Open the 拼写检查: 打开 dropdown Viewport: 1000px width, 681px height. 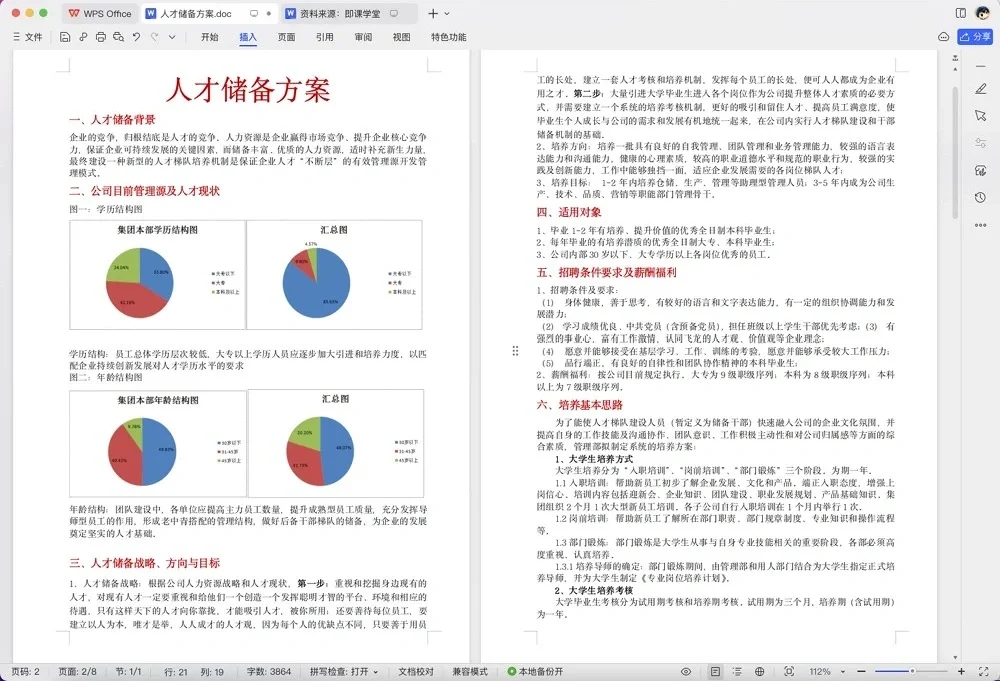344,671
